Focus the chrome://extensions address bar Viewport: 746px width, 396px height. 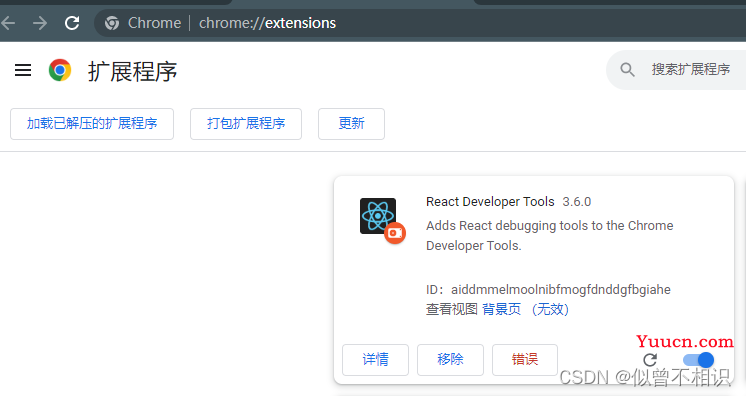click(419, 23)
